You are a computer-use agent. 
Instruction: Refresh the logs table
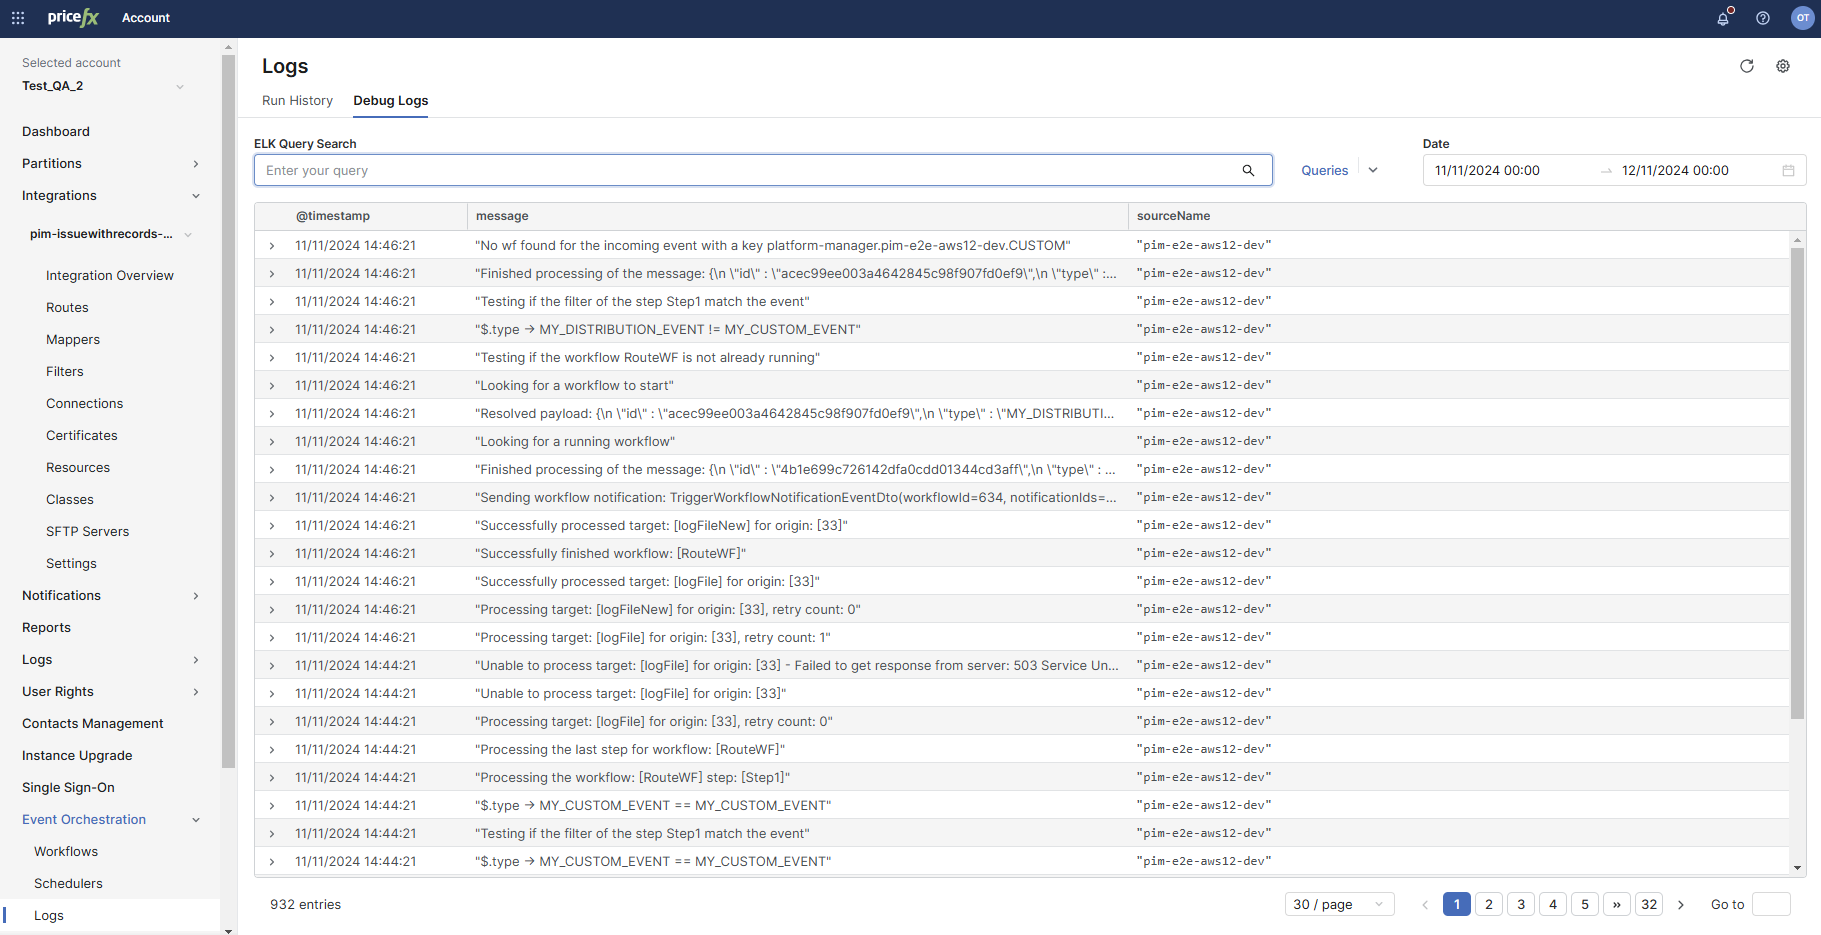(1747, 66)
